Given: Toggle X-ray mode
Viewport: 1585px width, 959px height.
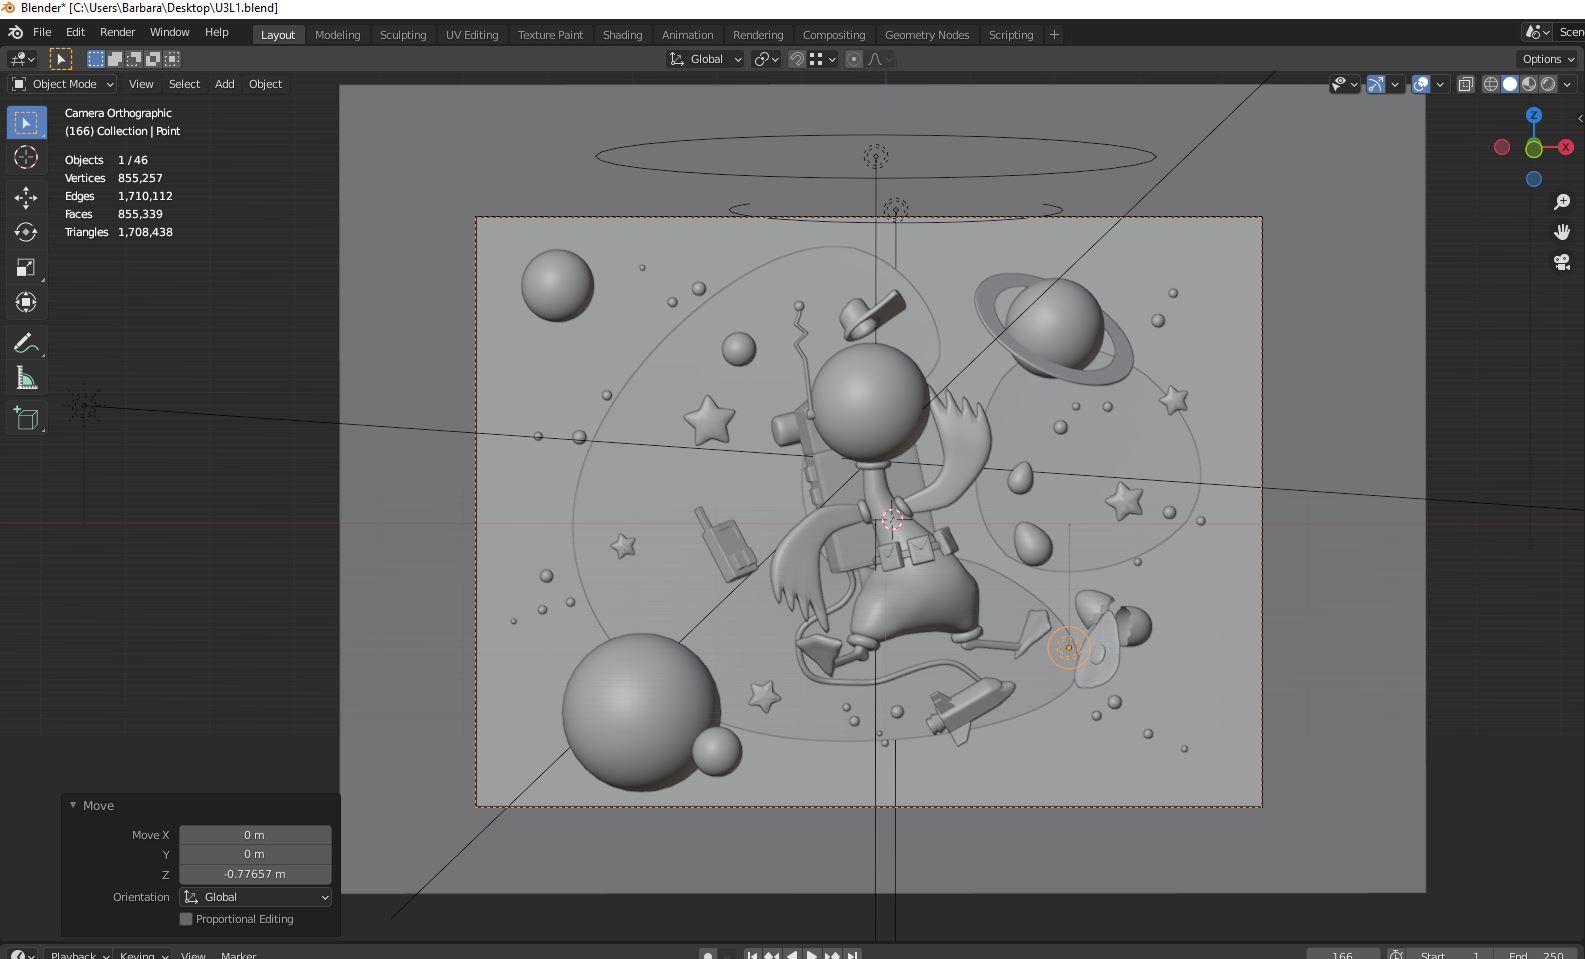Looking at the screenshot, I should coord(1466,85).
